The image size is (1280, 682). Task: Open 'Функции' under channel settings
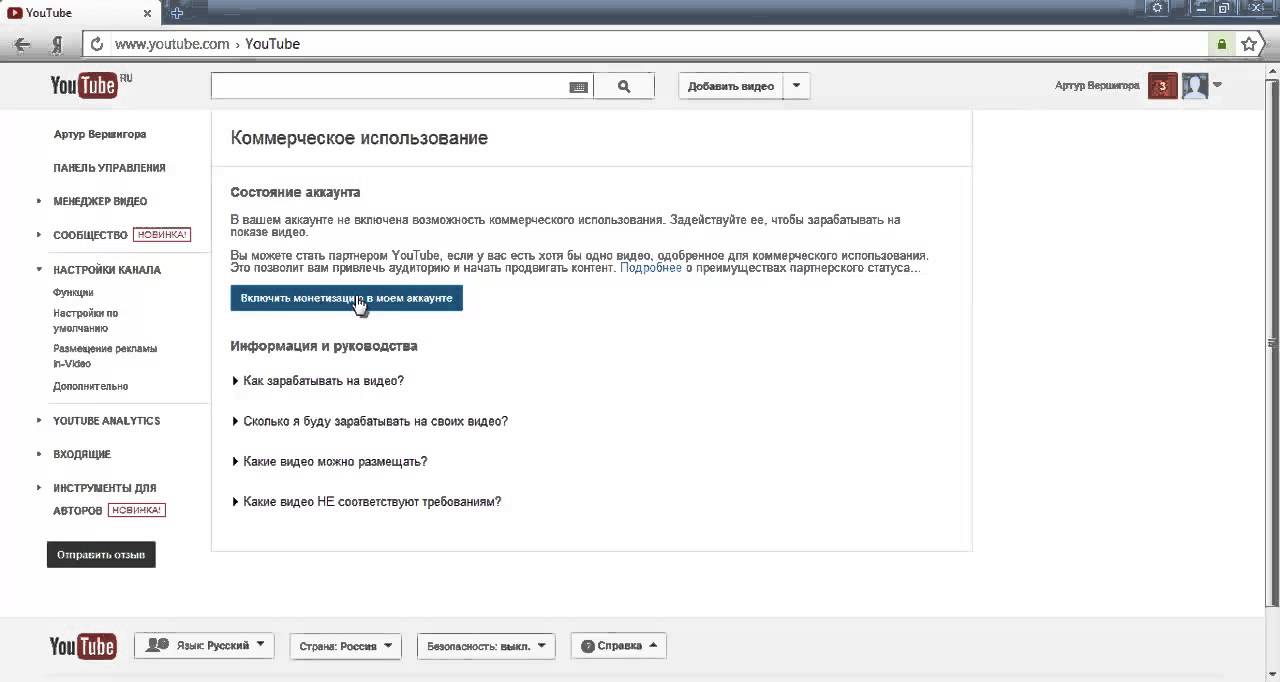point(73,293)
